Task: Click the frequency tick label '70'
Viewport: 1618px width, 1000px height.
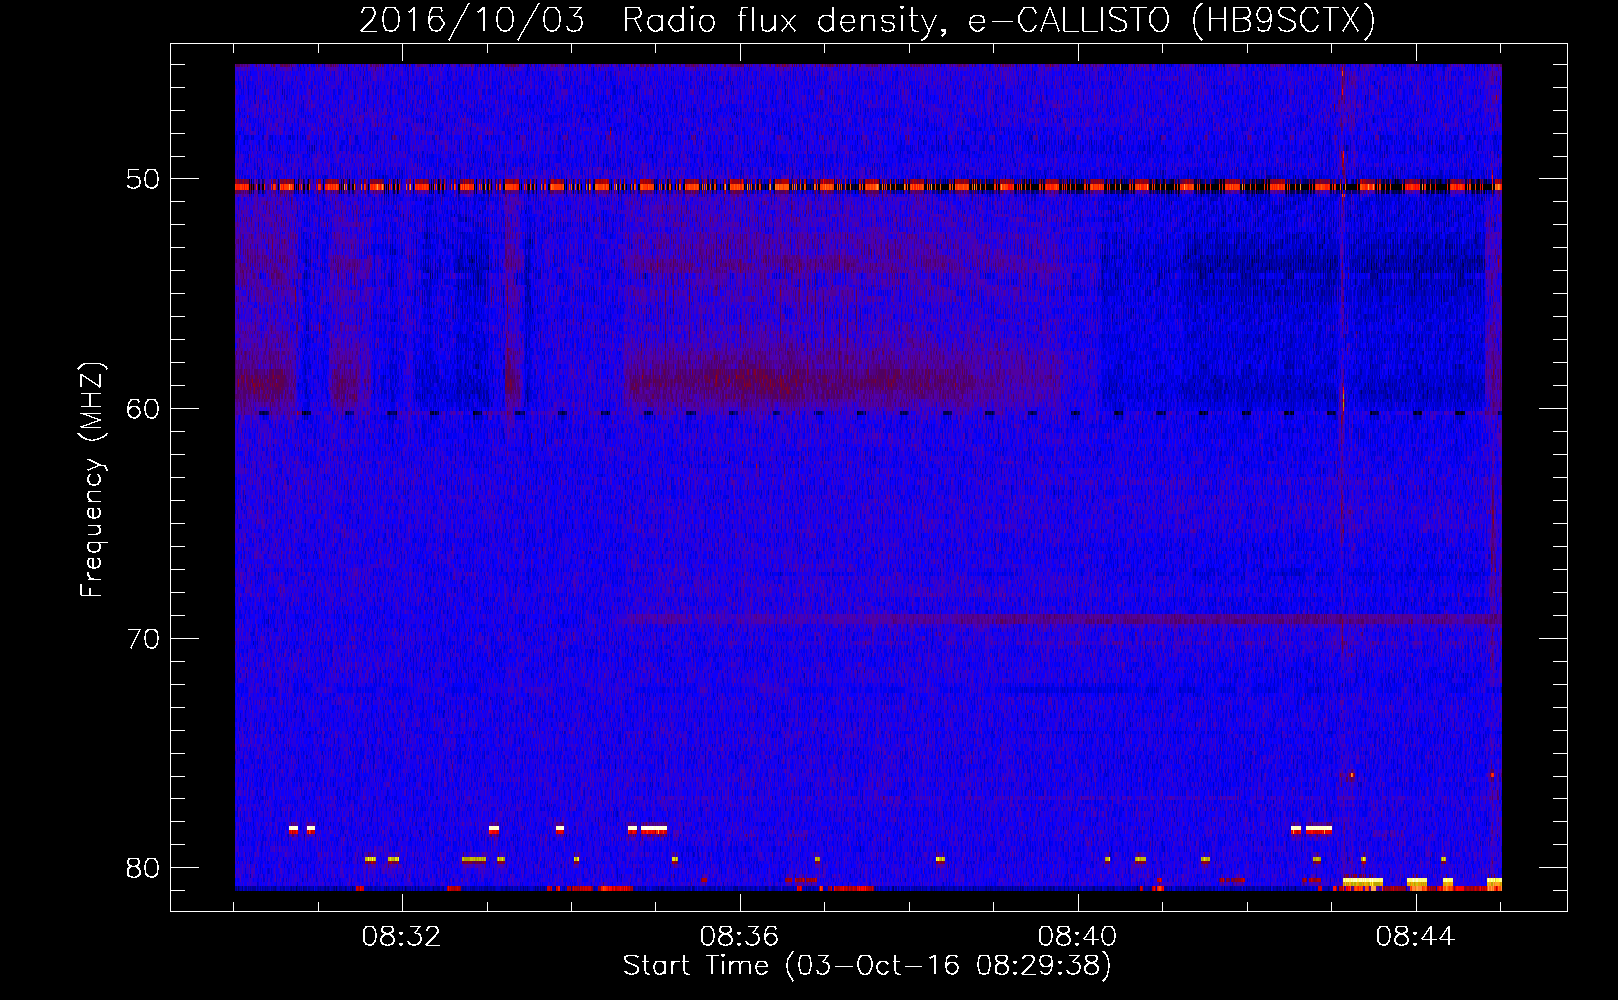Action: pos(143,639)
